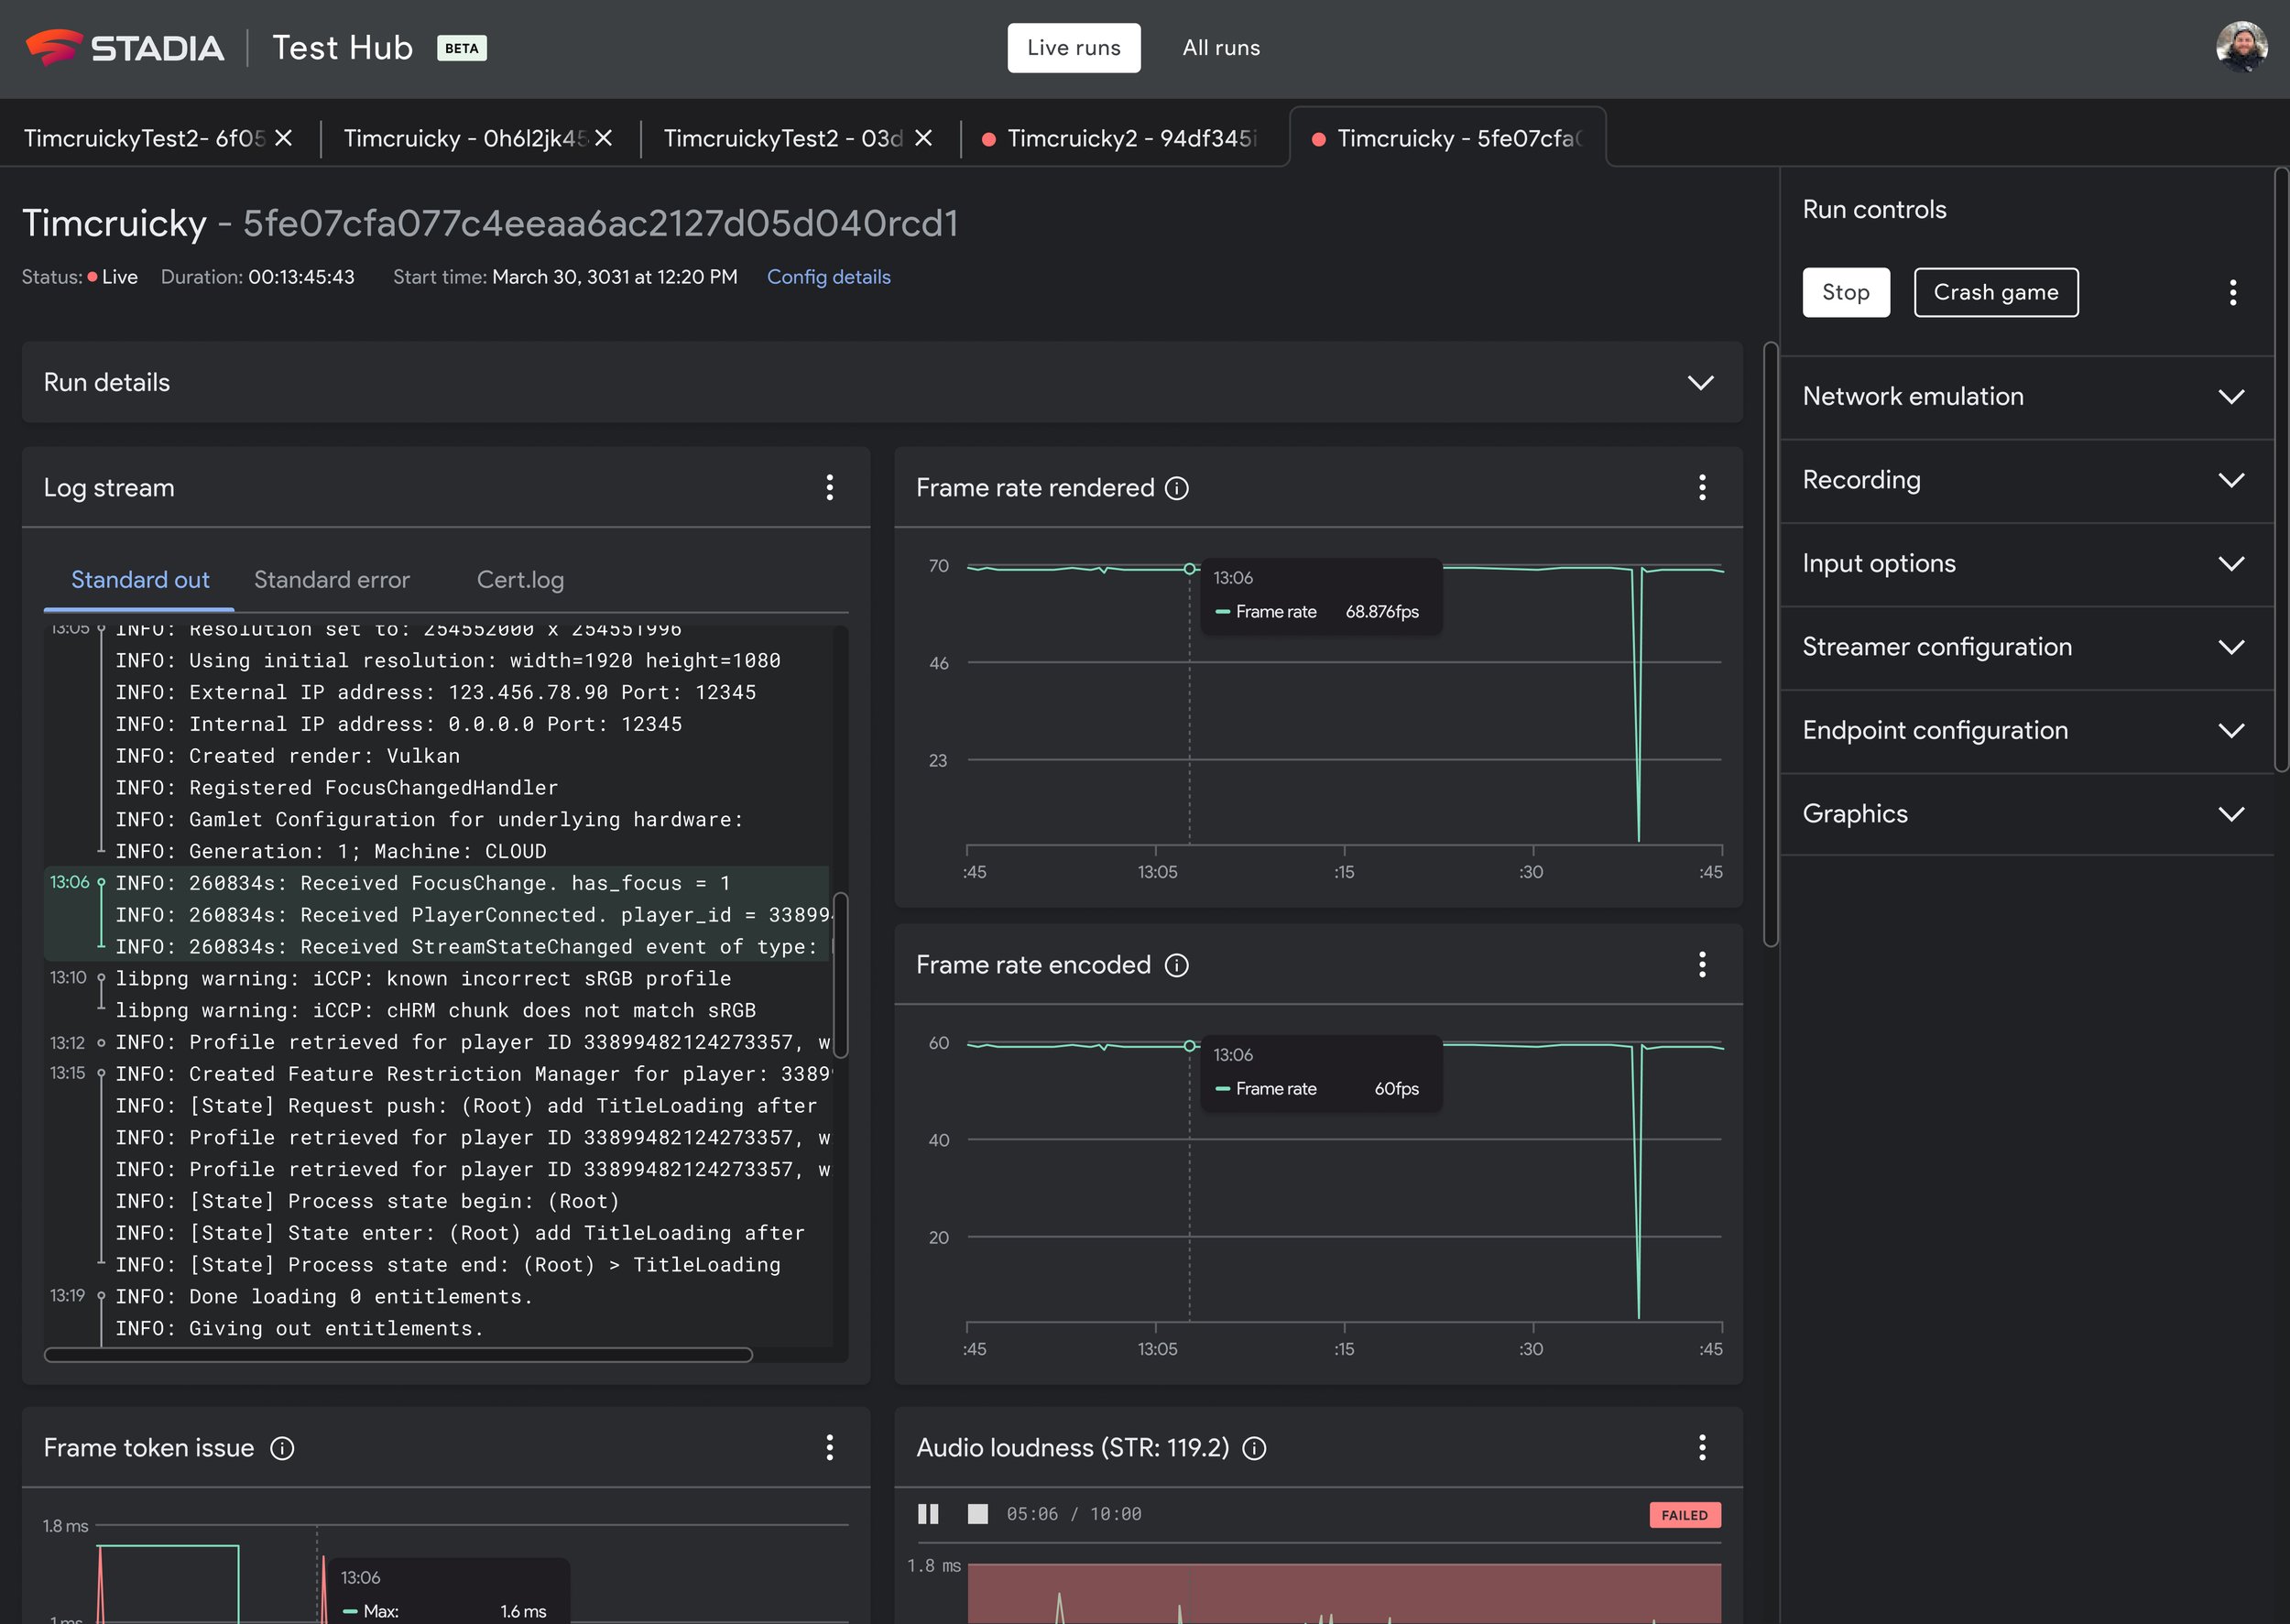Click log line 'INFO: Created render: Vulkan'

point(288,756)
